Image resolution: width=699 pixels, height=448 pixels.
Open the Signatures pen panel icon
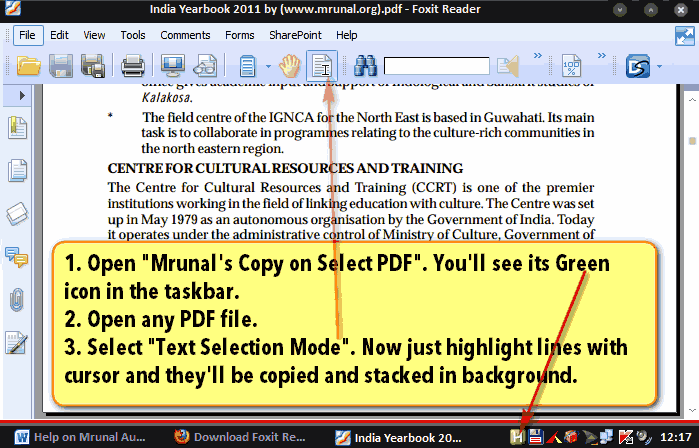(x=17, y=342)
